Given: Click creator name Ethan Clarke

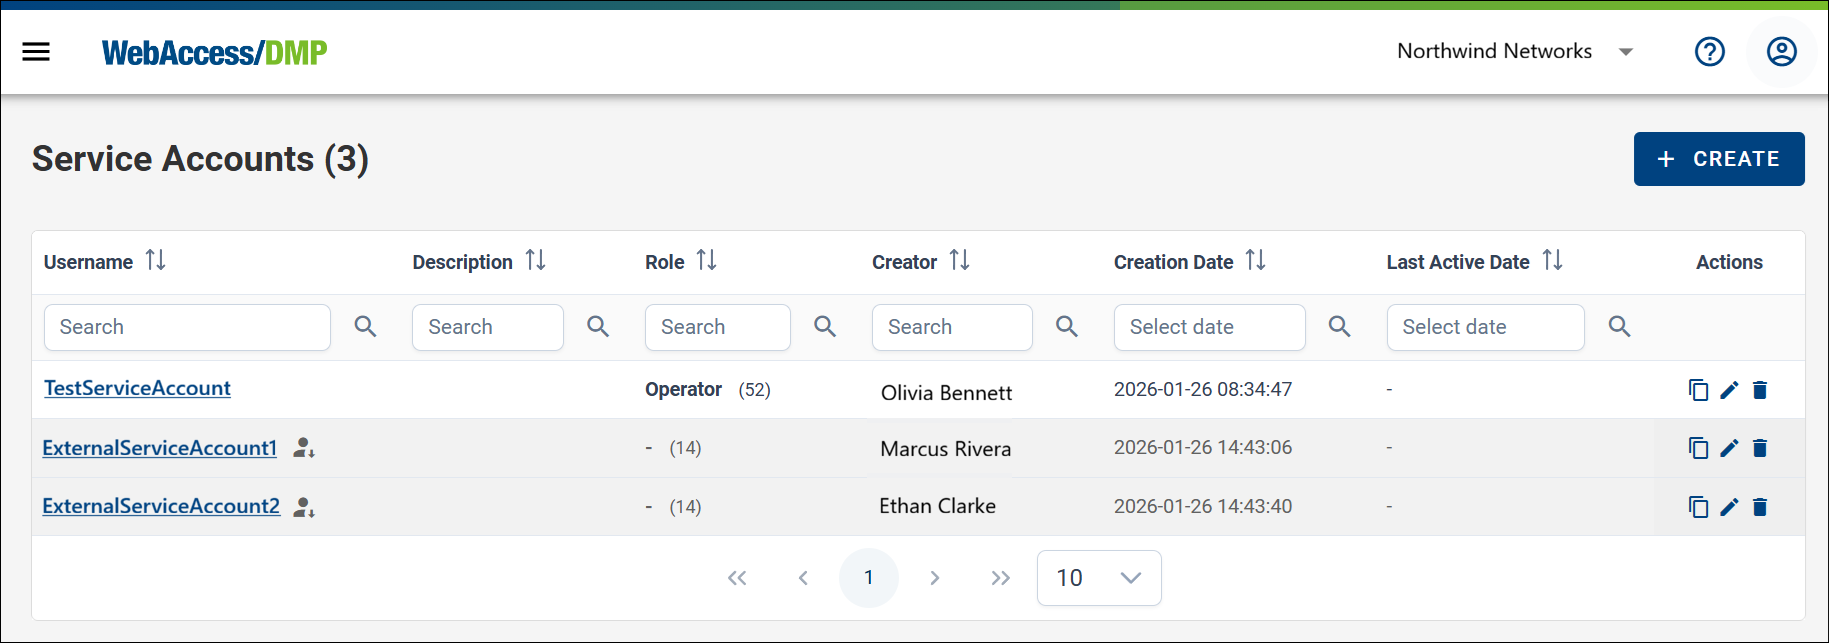Looking at the screenshot, I should tap(937, 506).
